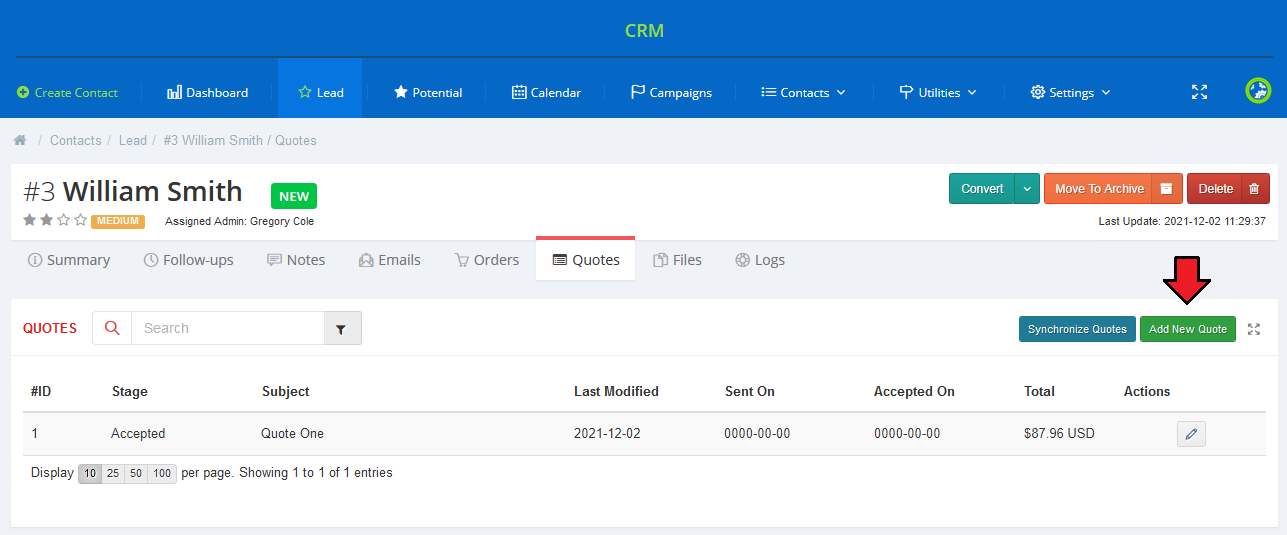
Task: Expand the Utilities dropdown menu
Action: [938, 93]
